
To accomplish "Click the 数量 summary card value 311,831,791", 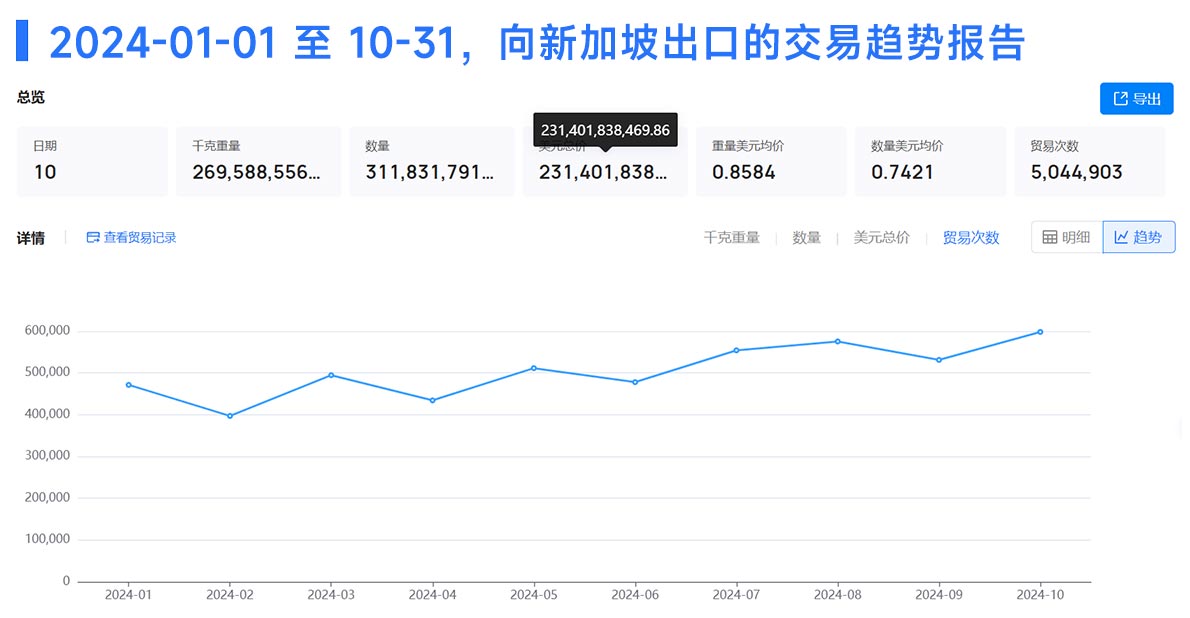I will [430, 172].
